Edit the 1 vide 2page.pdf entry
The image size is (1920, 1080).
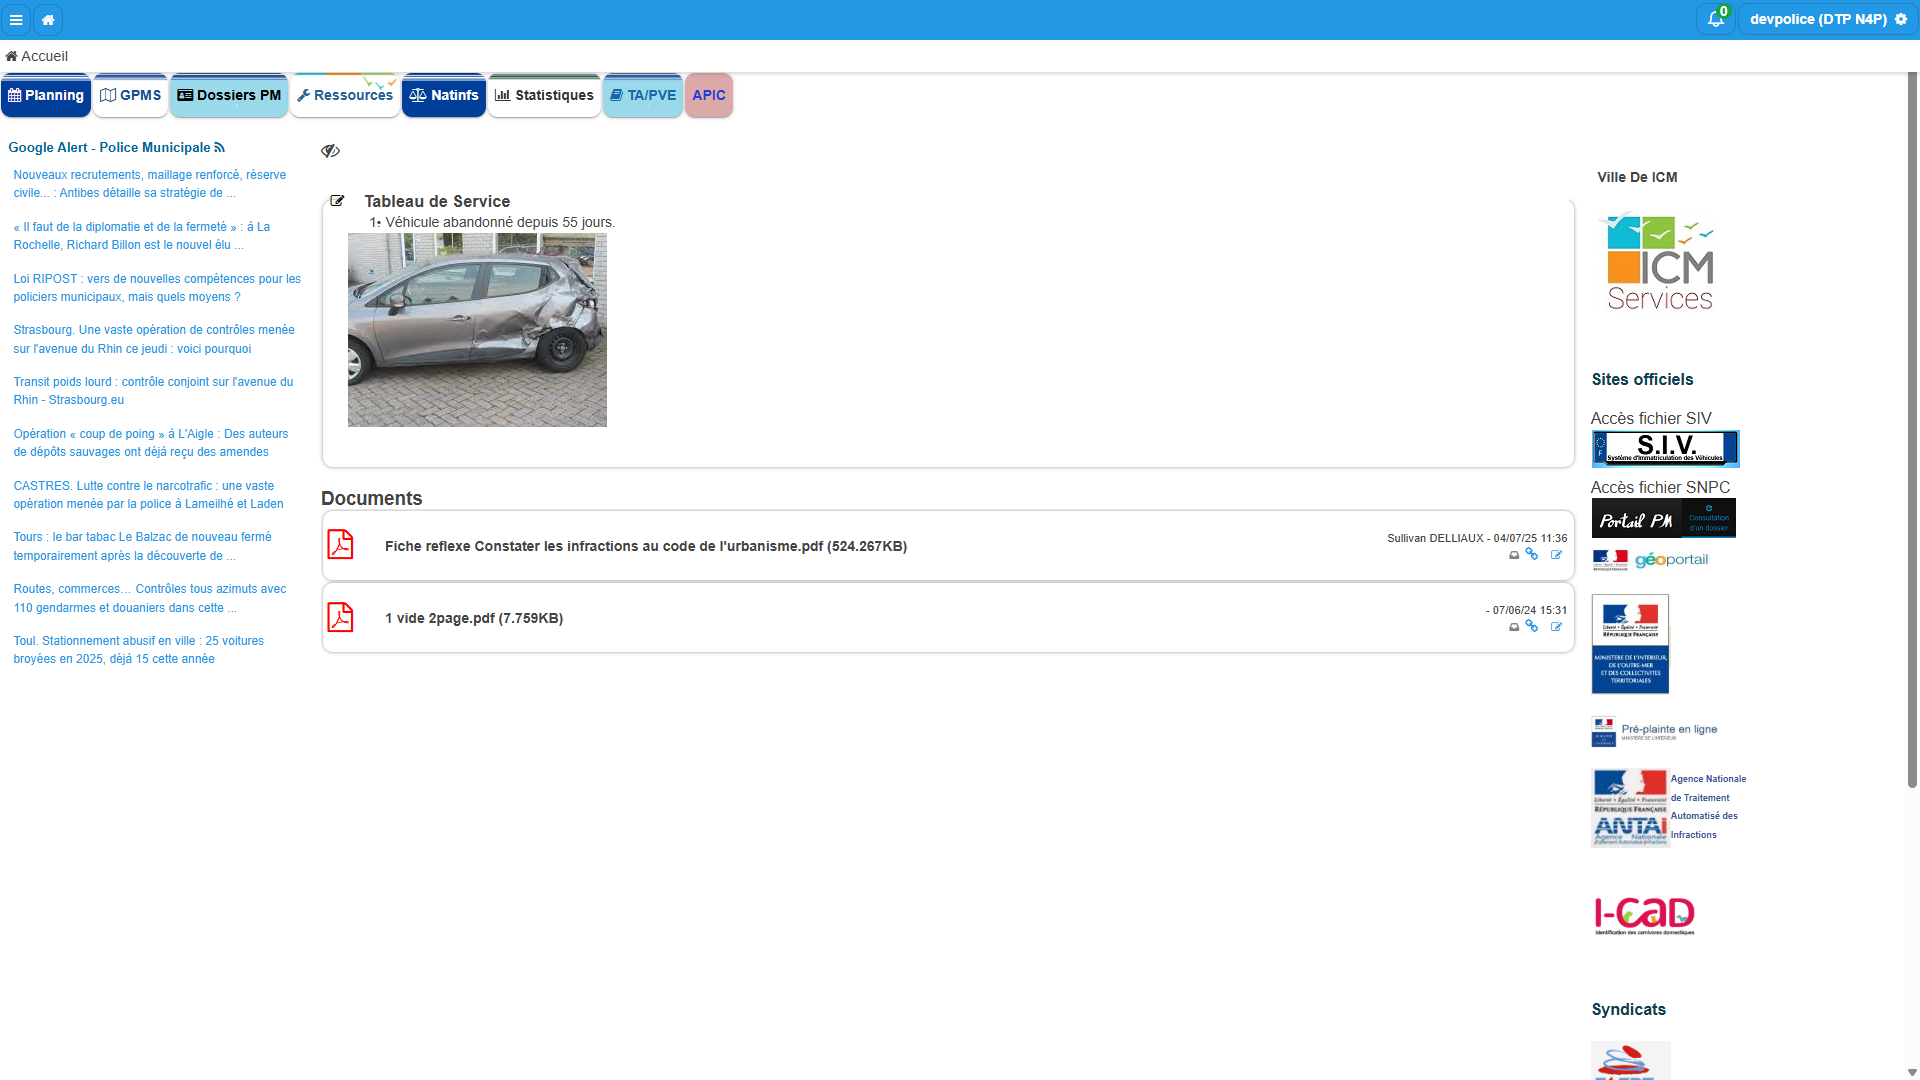tap(1556, 627)
